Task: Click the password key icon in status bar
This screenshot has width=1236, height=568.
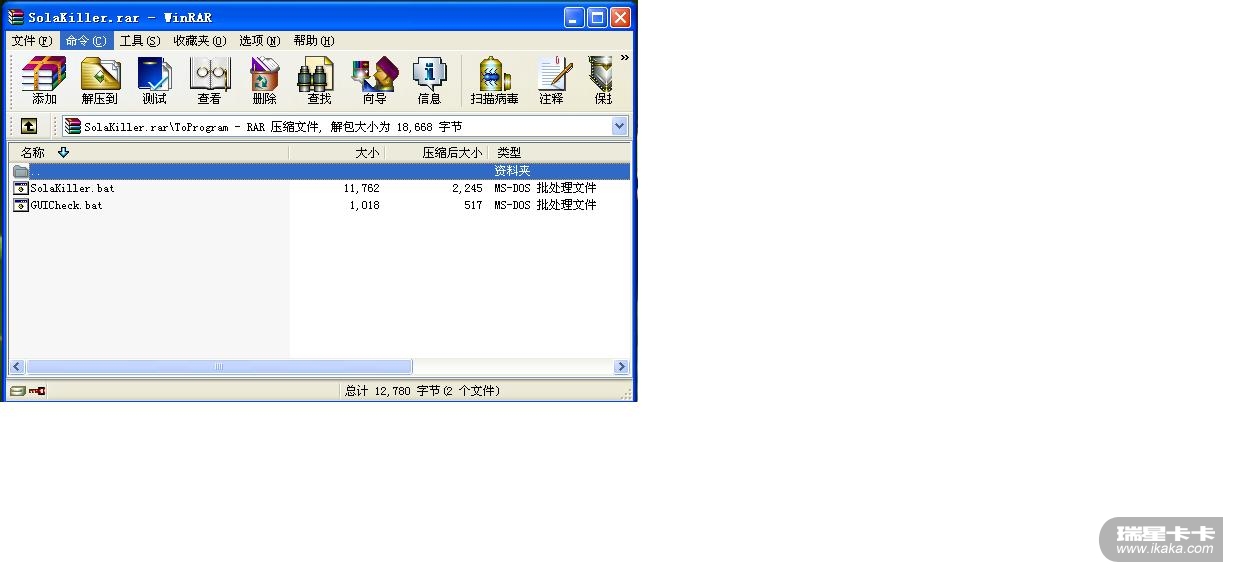Action: coord(37,391)
